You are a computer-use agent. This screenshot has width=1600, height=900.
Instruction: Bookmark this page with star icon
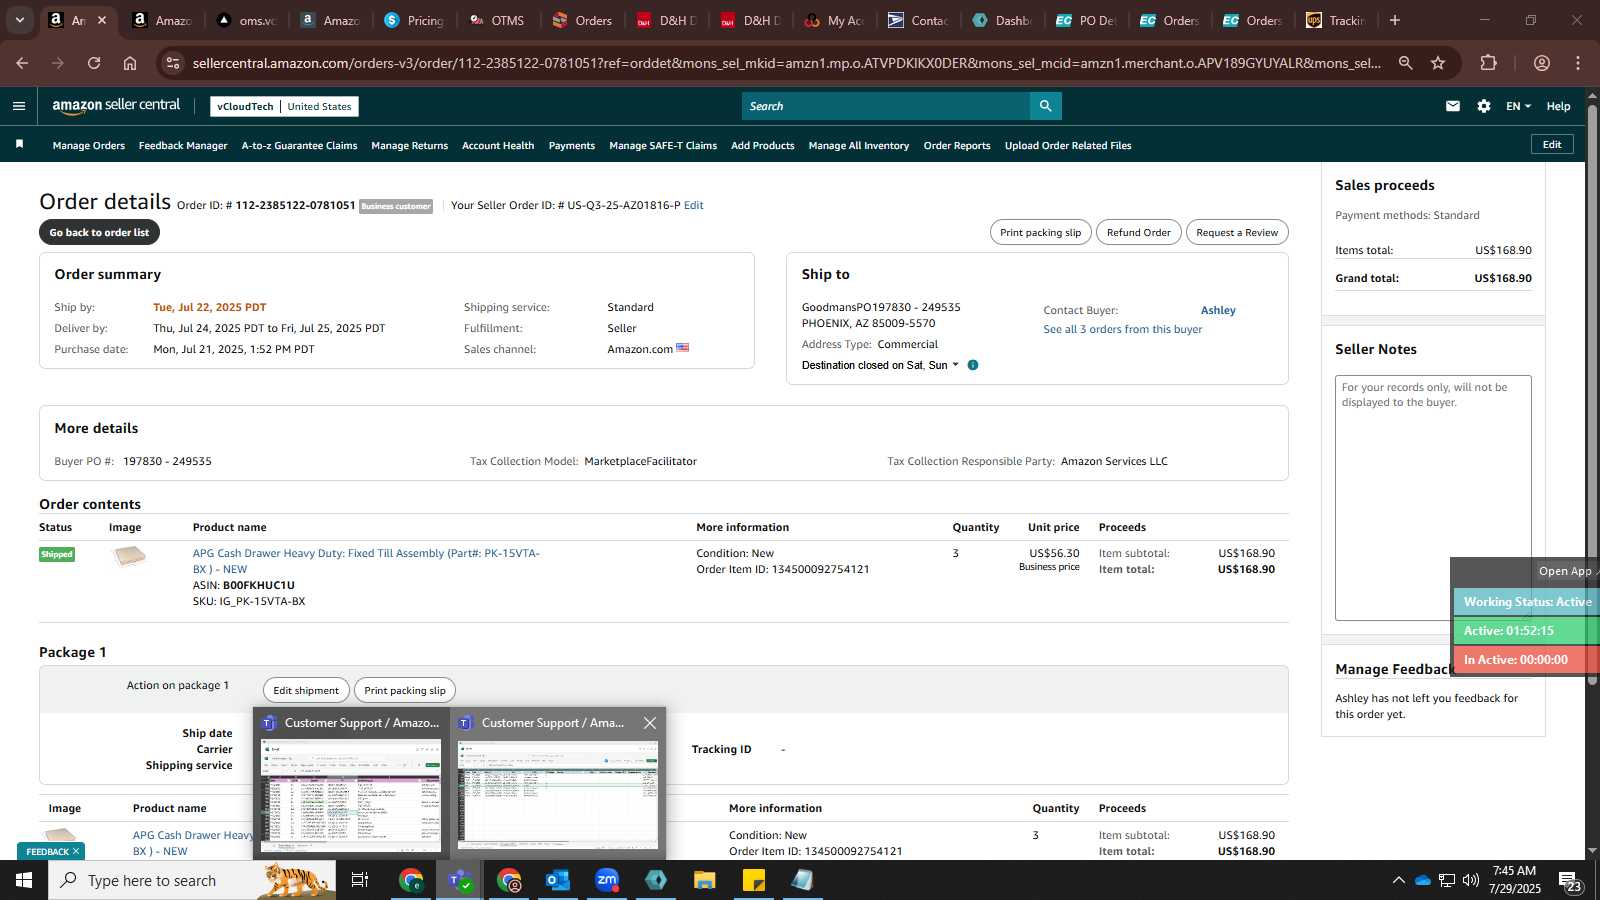[x=1438, y=63]
